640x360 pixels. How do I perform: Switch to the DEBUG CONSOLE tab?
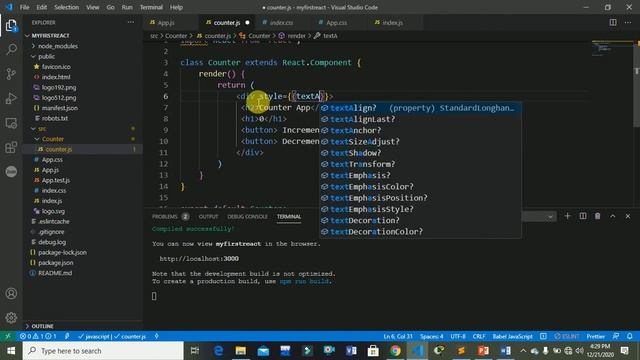[x=247, y=216]
